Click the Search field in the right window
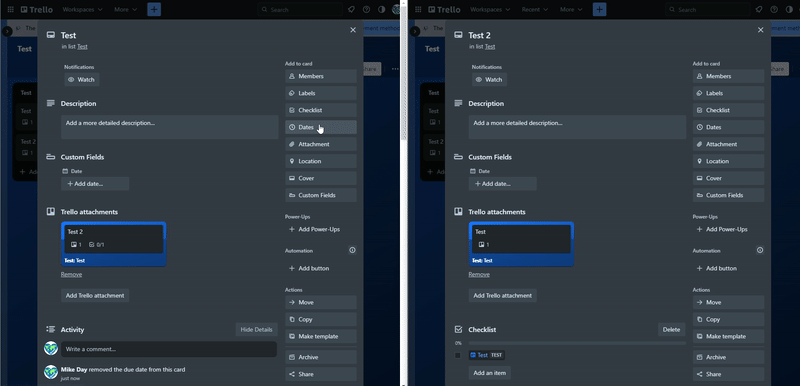Screen dimensions: 800x386 708,10
